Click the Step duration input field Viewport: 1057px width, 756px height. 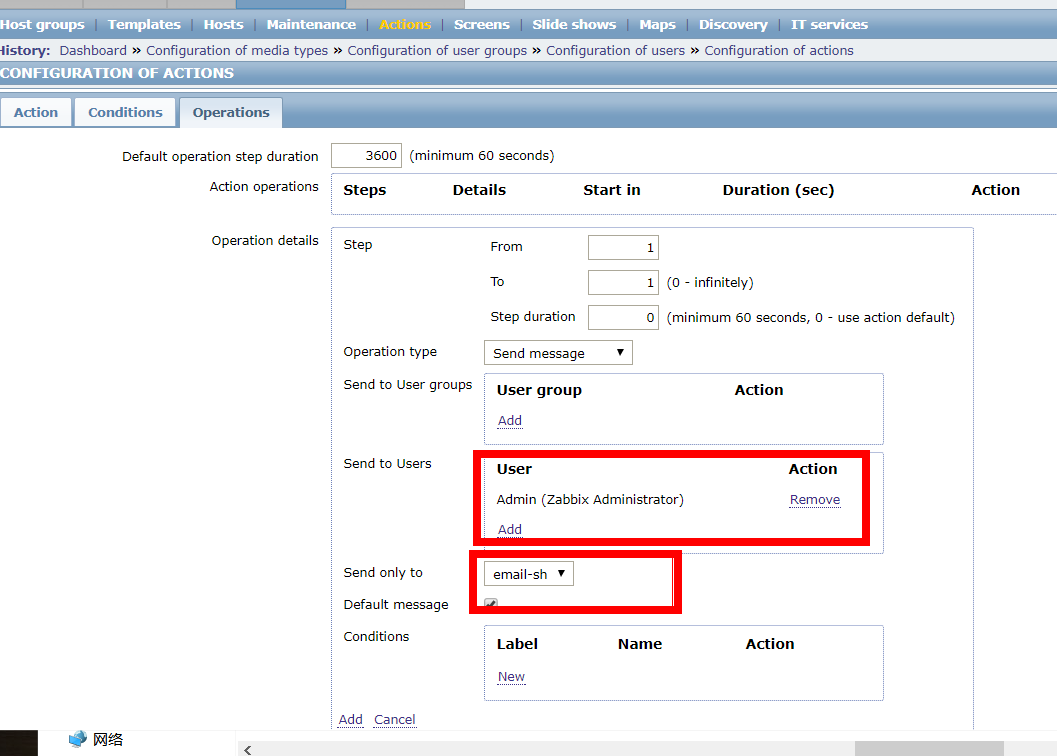(623, 318)
